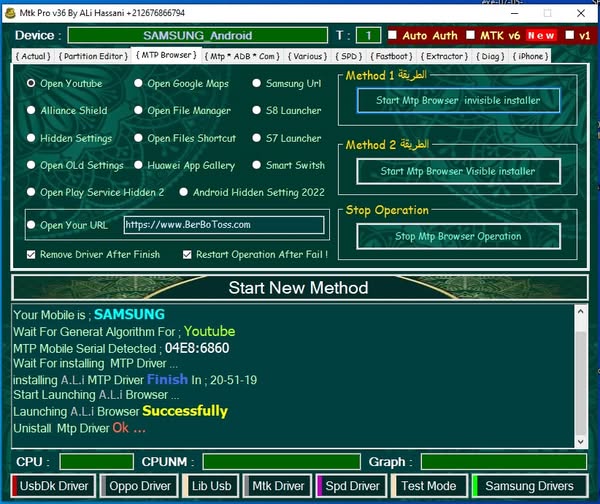Choose the Open Google Maps option

(139, 83)
